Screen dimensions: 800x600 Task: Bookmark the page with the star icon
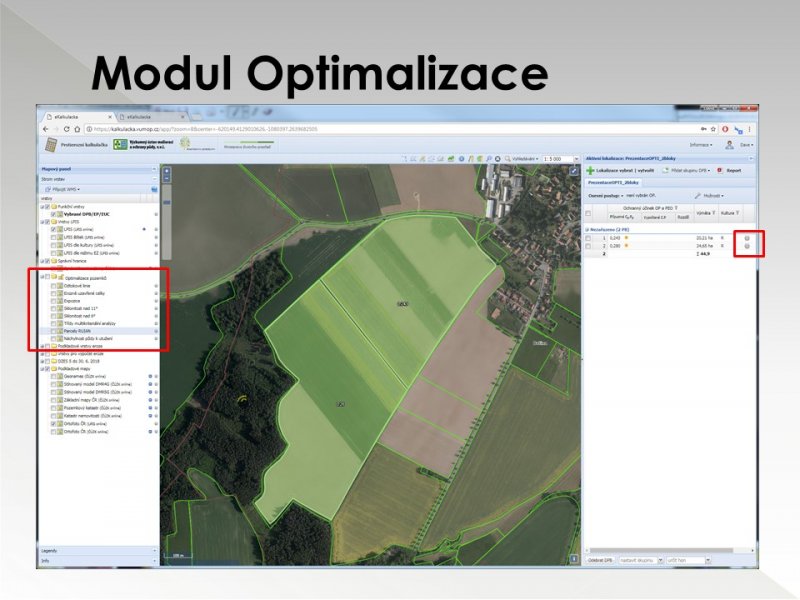(713, 129)
